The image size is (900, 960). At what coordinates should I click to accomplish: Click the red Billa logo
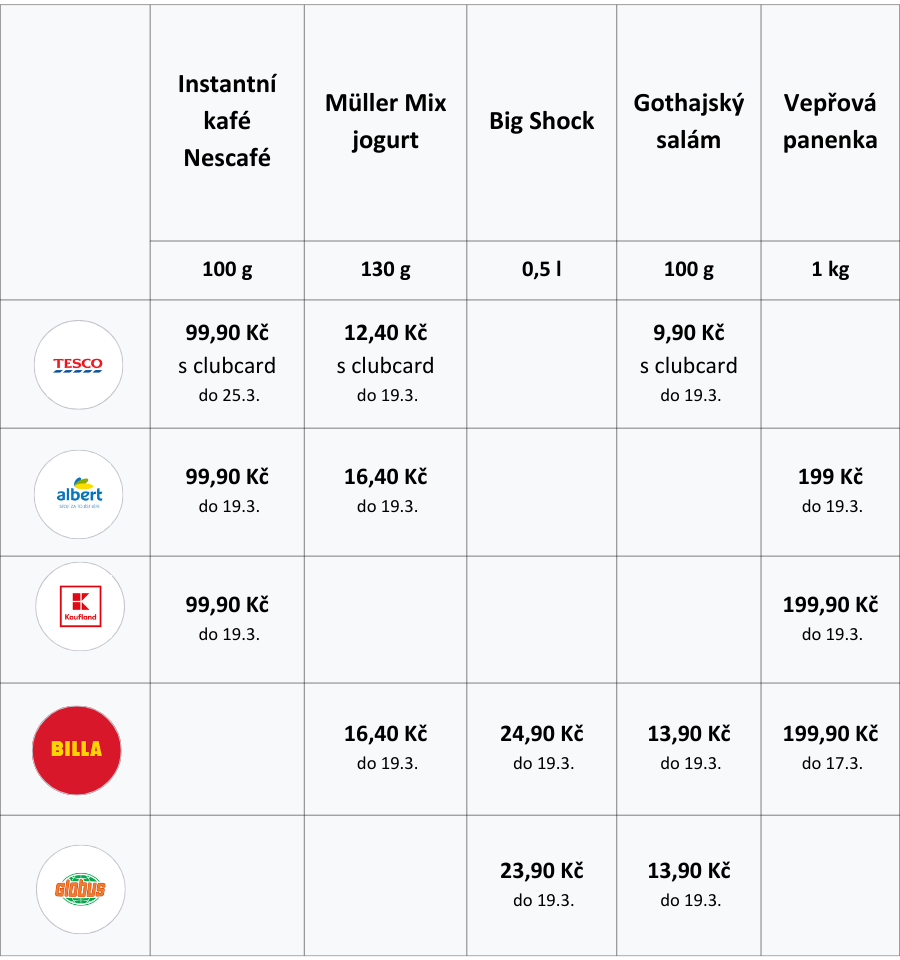tap(77, 751)
